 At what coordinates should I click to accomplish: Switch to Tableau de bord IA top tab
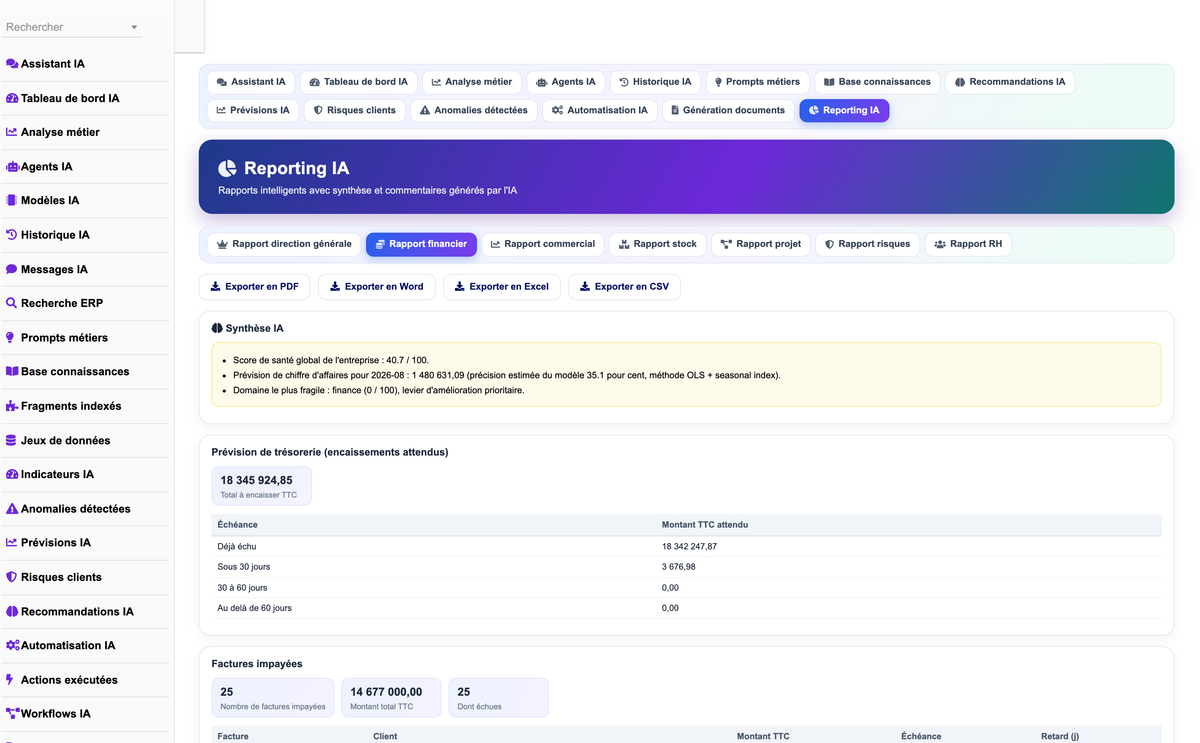(359, 82)
